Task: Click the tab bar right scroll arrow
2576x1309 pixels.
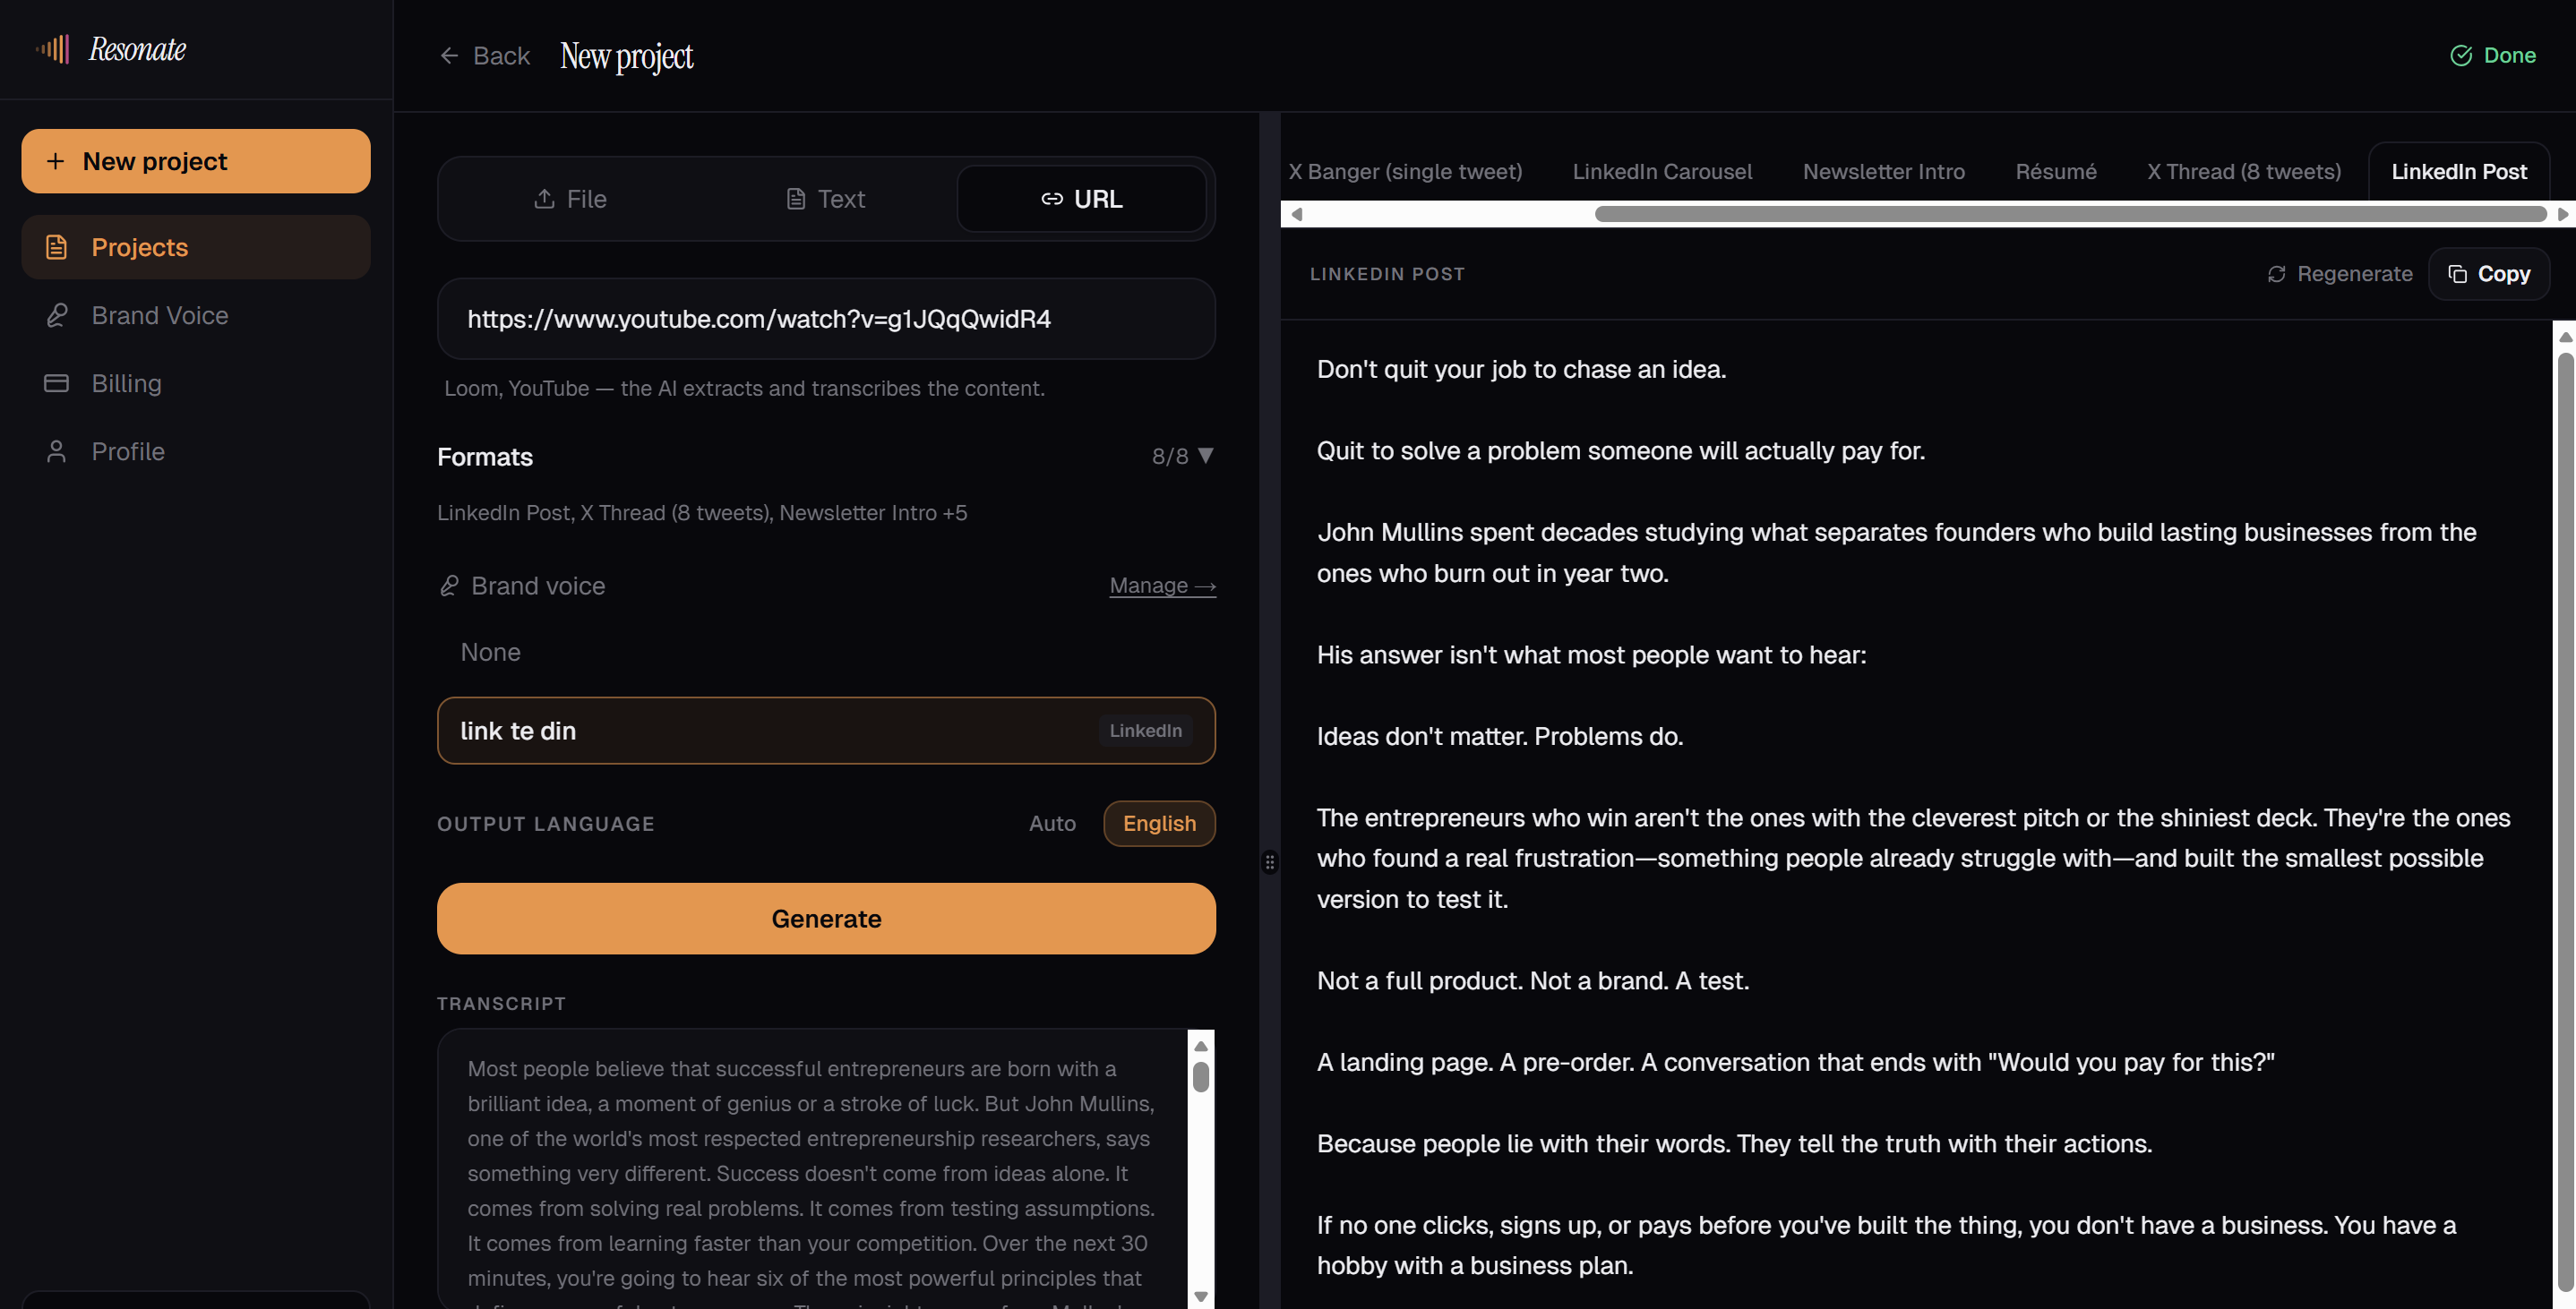Action: (2562, 214)
